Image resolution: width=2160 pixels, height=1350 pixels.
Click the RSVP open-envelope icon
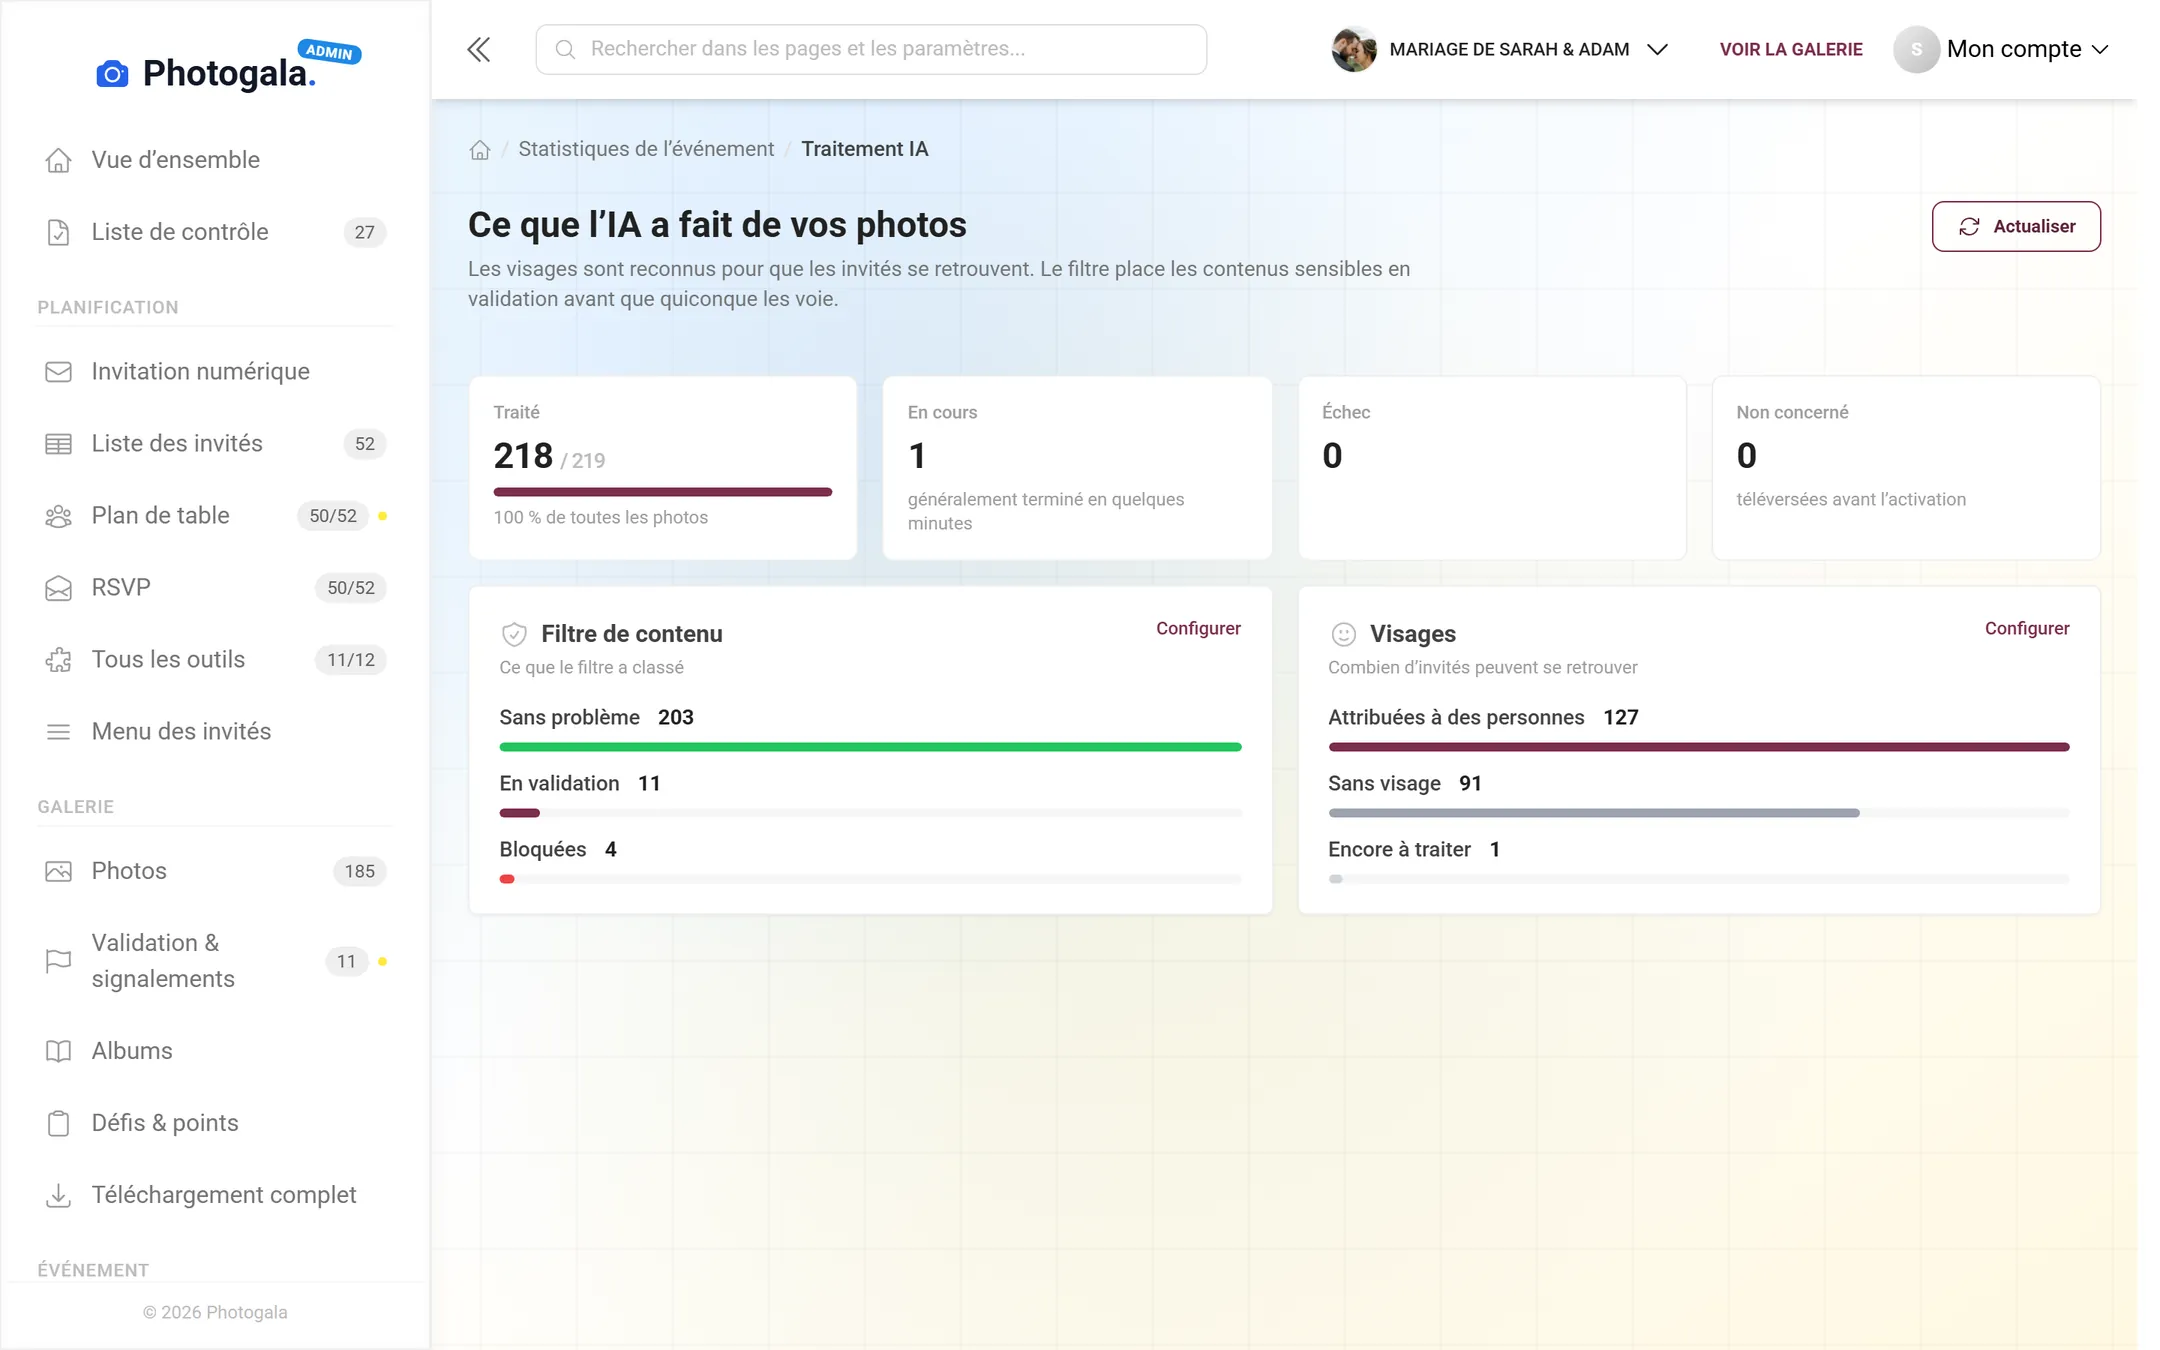point(58,588)
